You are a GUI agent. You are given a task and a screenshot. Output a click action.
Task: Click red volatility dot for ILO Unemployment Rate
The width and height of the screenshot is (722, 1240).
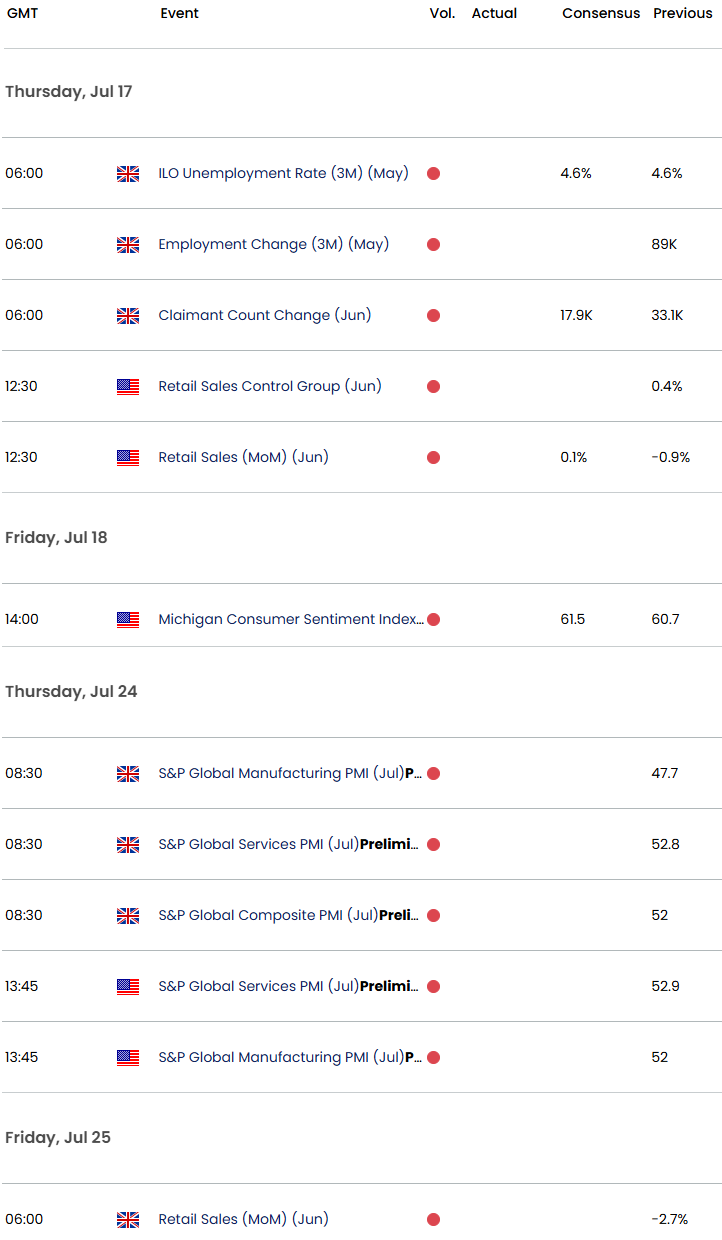(x=433, y=174)
